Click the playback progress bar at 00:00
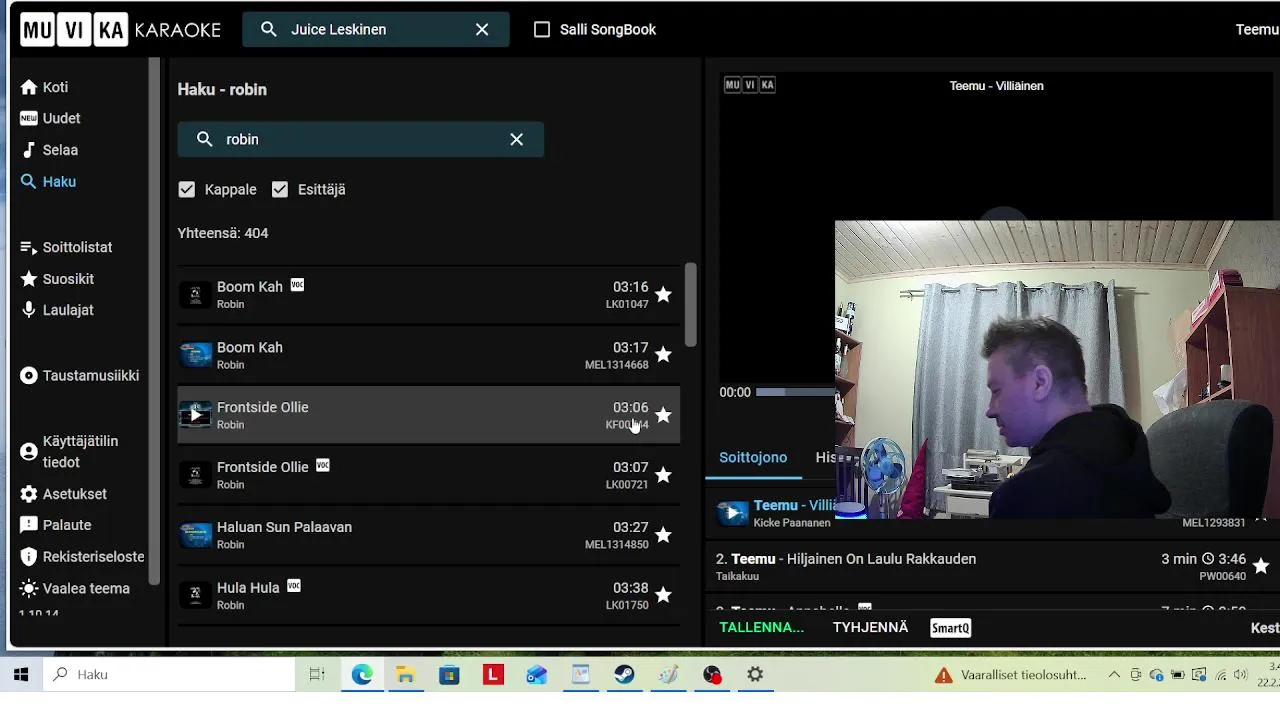Viewport: 1280px width, 720px height. (795, 392)
